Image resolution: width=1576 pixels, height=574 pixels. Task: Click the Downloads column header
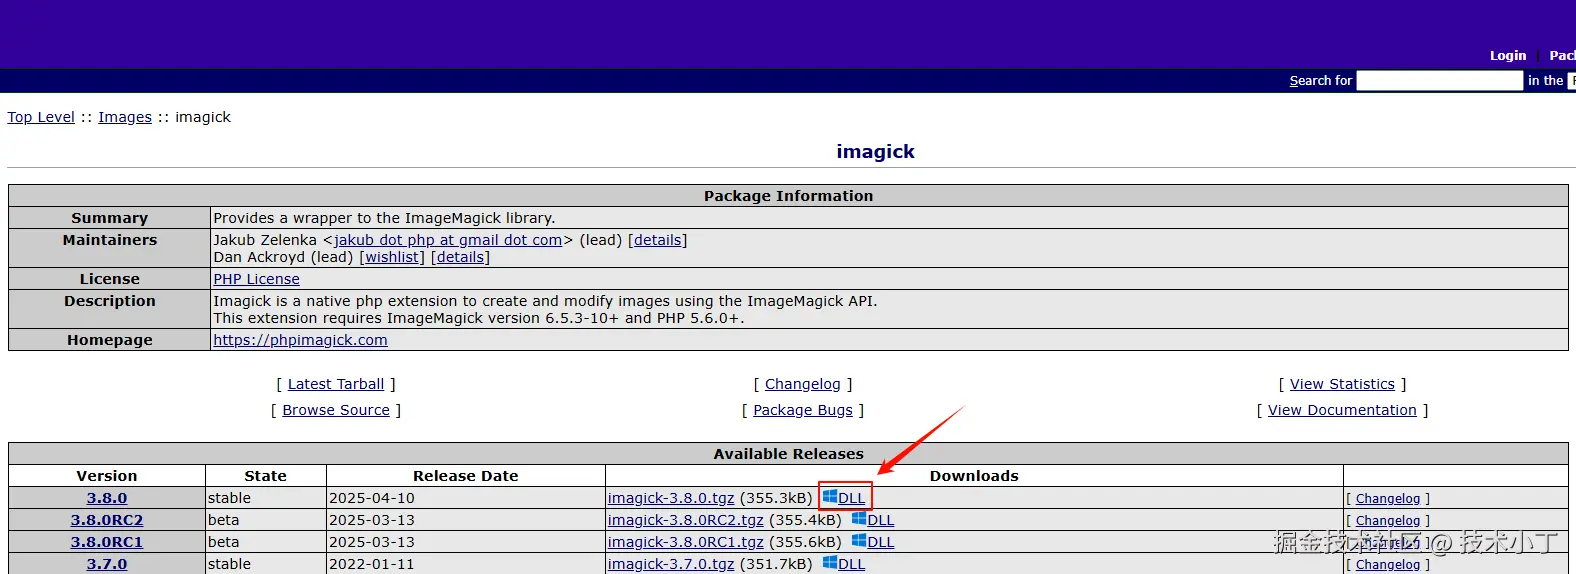click(x=974, y=476)
